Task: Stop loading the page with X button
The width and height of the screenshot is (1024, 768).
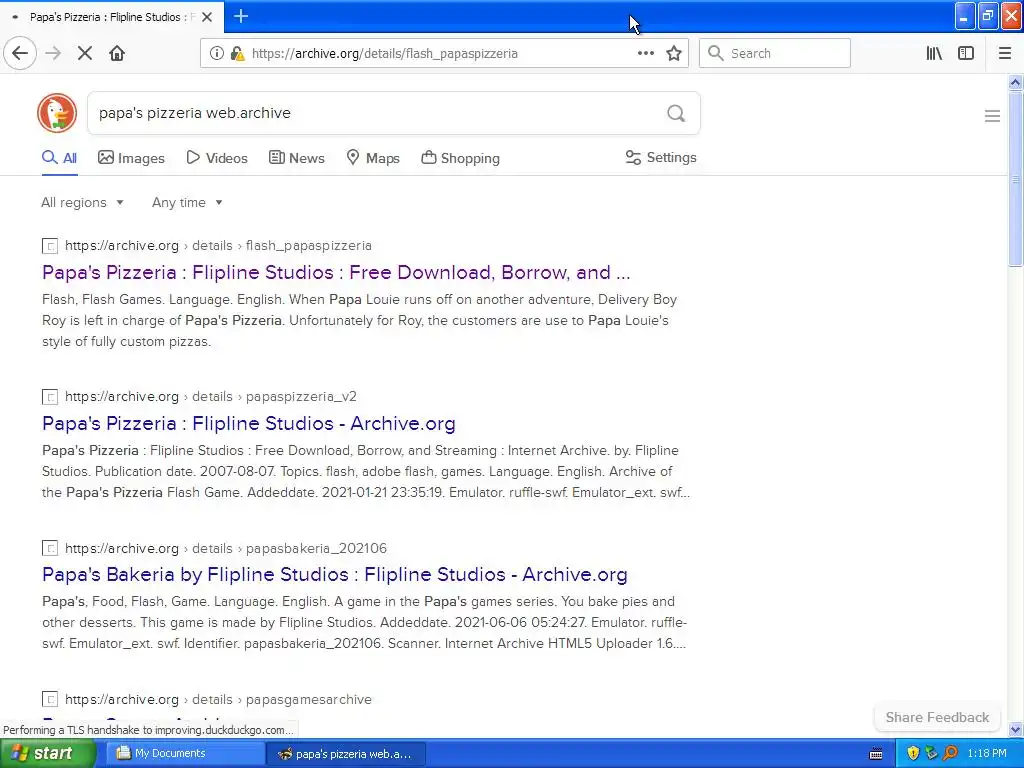Action: (85, 53)
